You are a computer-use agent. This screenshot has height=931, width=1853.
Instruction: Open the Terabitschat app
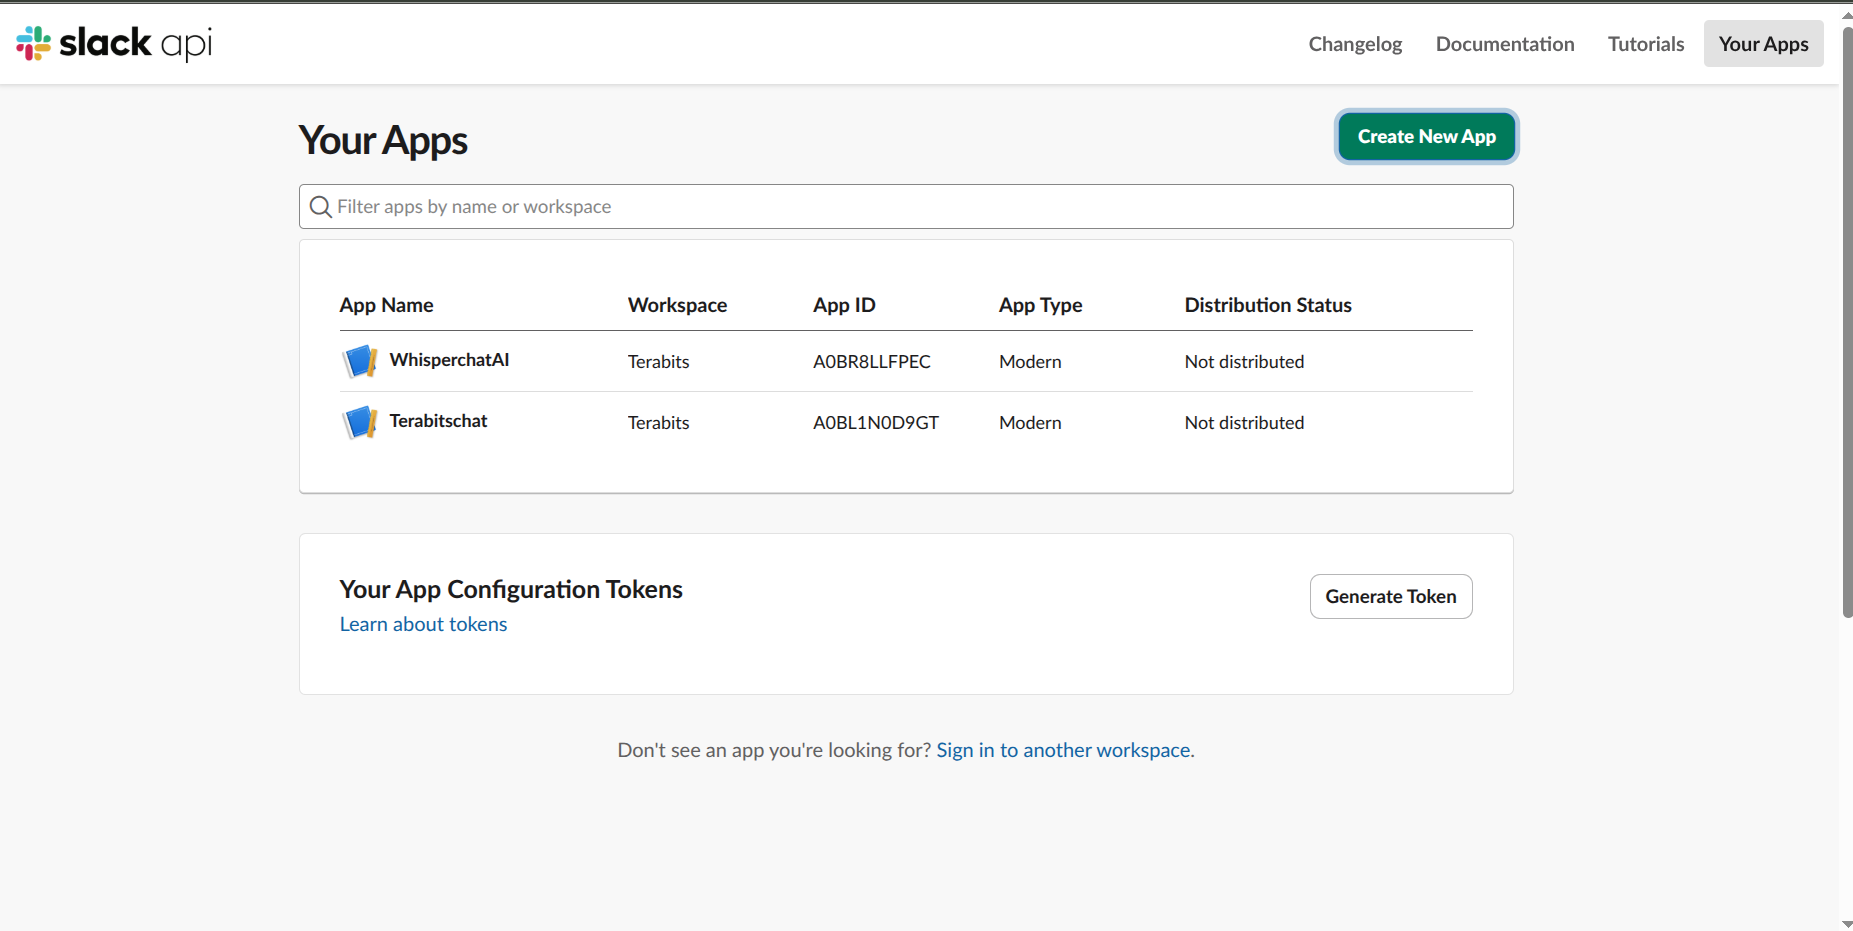pyautogui.click(x=438, y=421)
